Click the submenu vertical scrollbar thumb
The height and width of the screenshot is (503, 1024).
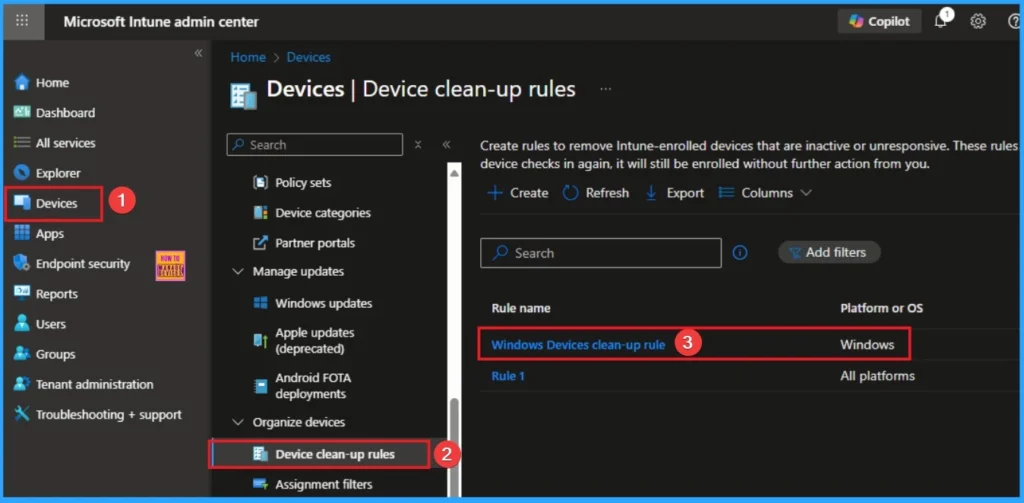(454, 447)
